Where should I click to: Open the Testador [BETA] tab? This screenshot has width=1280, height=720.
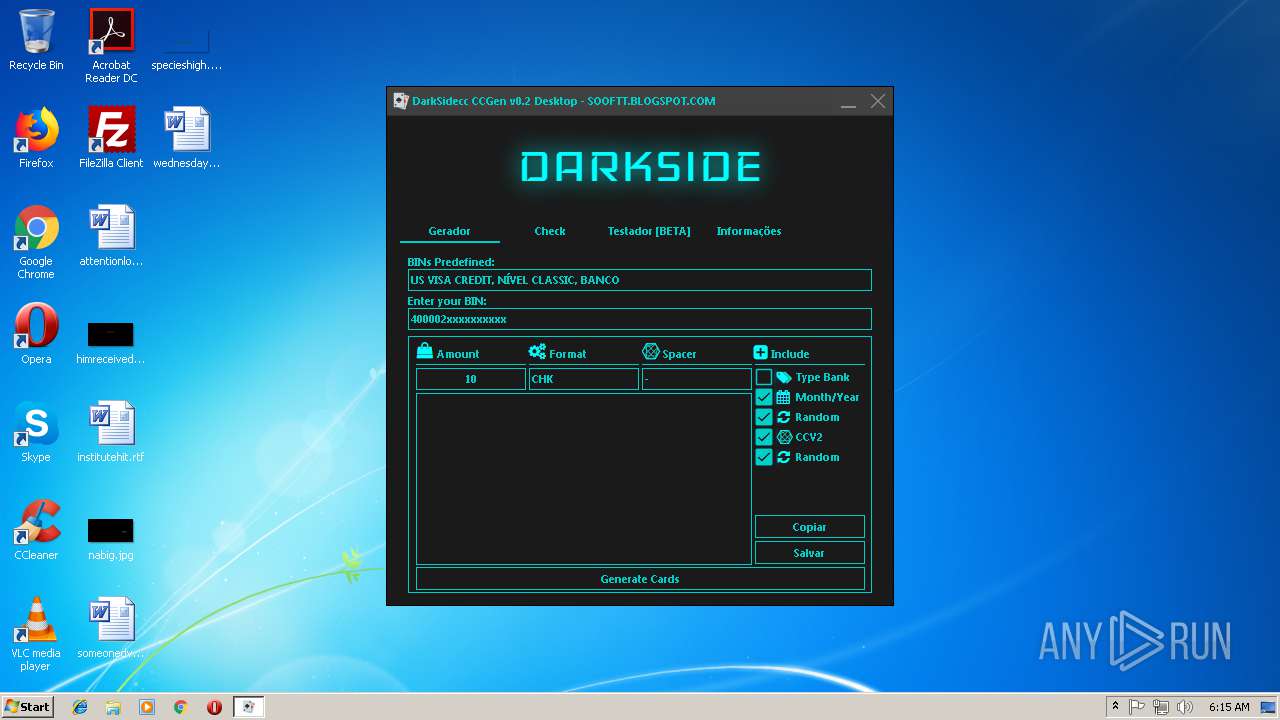pos(649,231)
